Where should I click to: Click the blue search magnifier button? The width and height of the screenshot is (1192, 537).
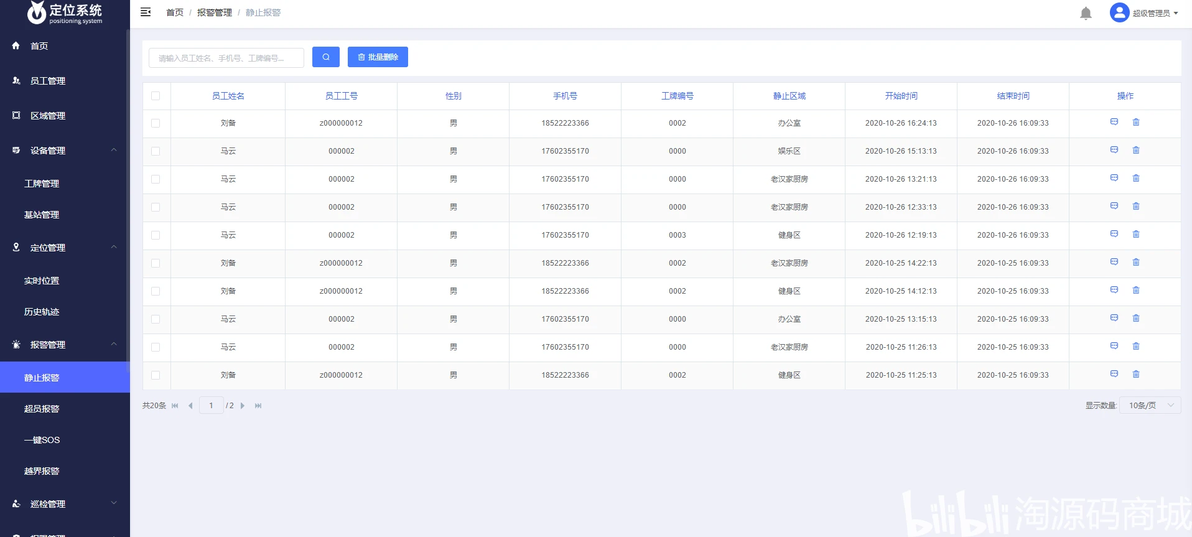(x=325, y=57)
